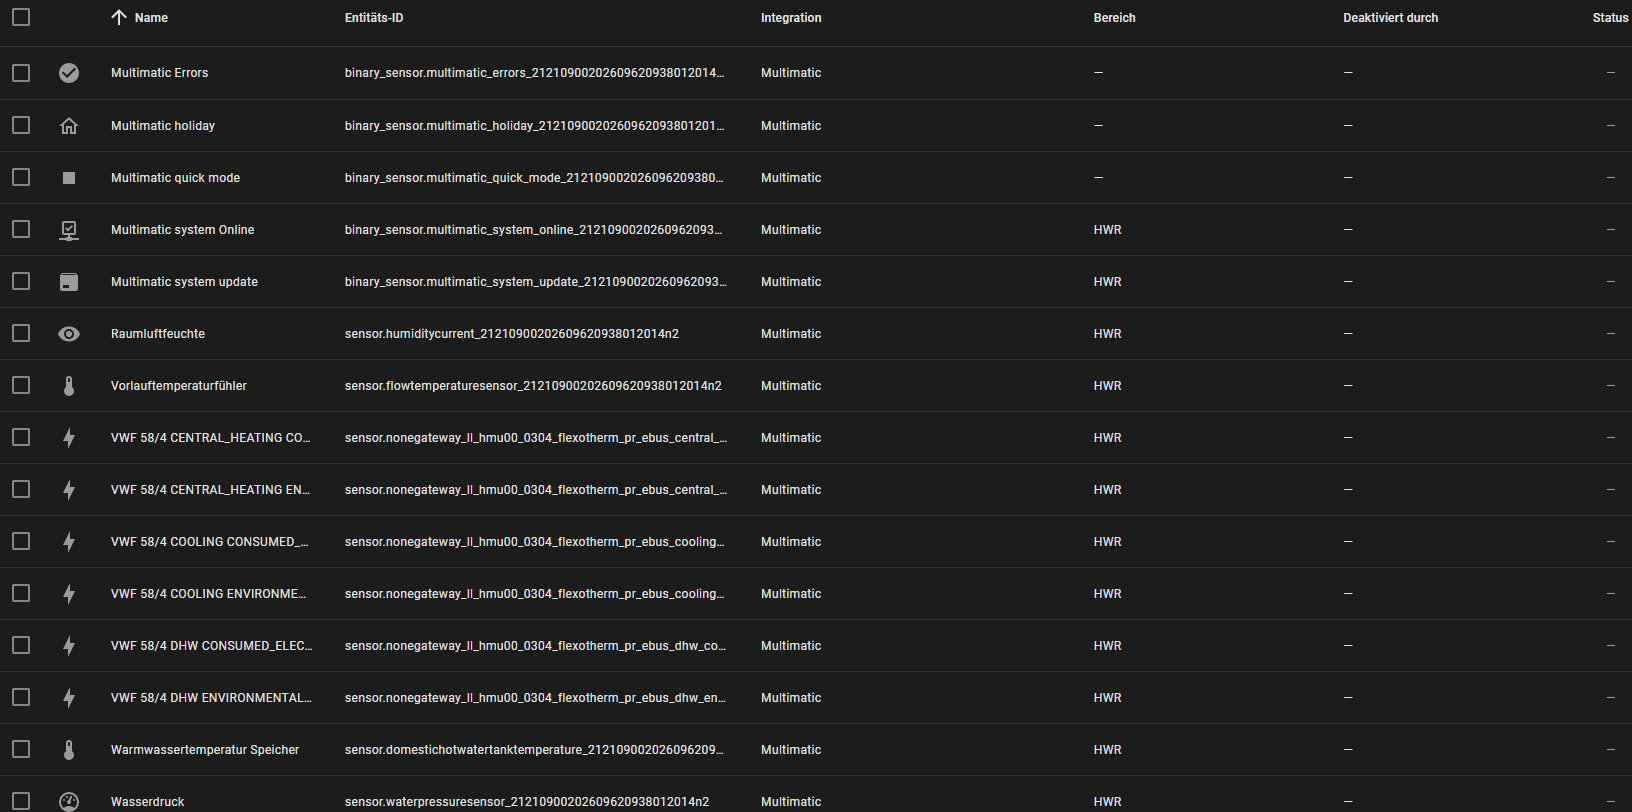Tick the Wasserdruck row checkbox
Screen dimensions: 1632x812
click(x=21, y=801)
